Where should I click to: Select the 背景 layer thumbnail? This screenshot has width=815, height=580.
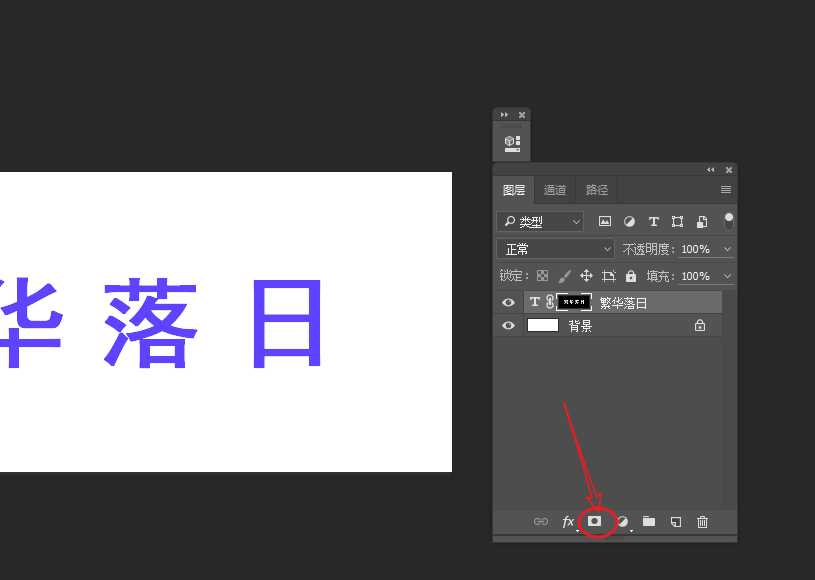[x=542, y=325]
